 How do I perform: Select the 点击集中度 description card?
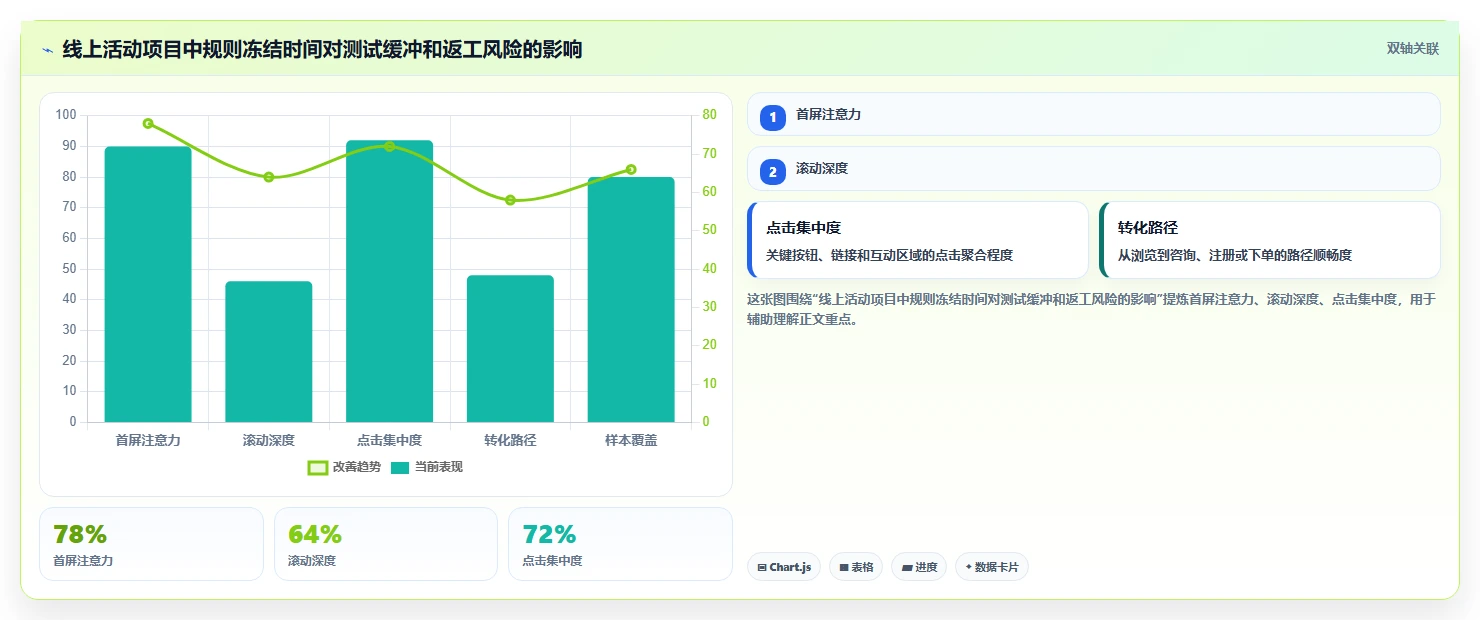[x=918, y=240]
